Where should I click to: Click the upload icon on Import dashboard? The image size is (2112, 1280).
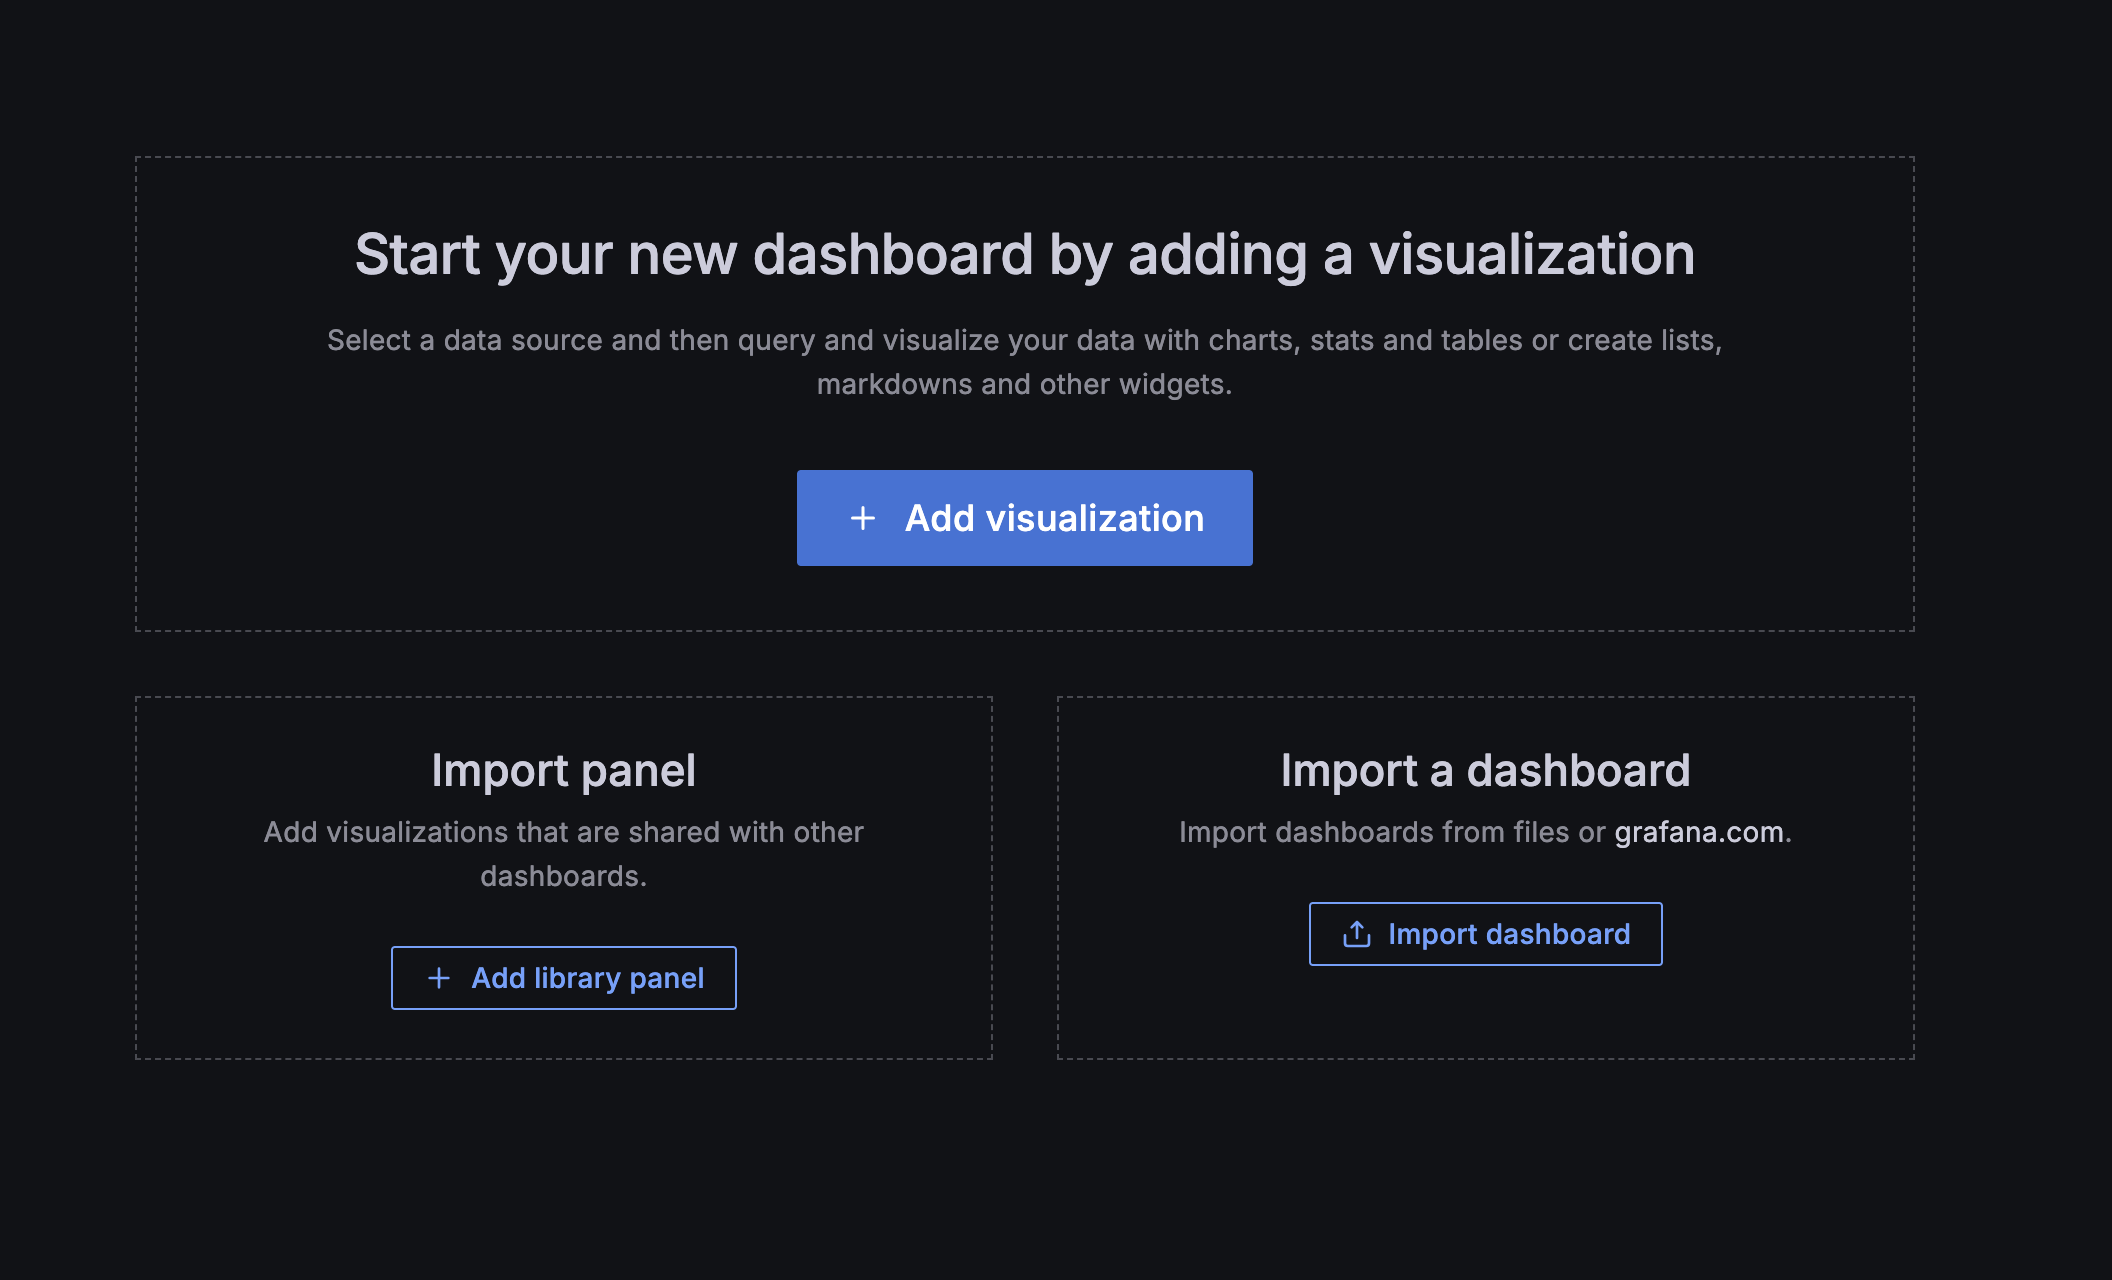point(1355,933)
